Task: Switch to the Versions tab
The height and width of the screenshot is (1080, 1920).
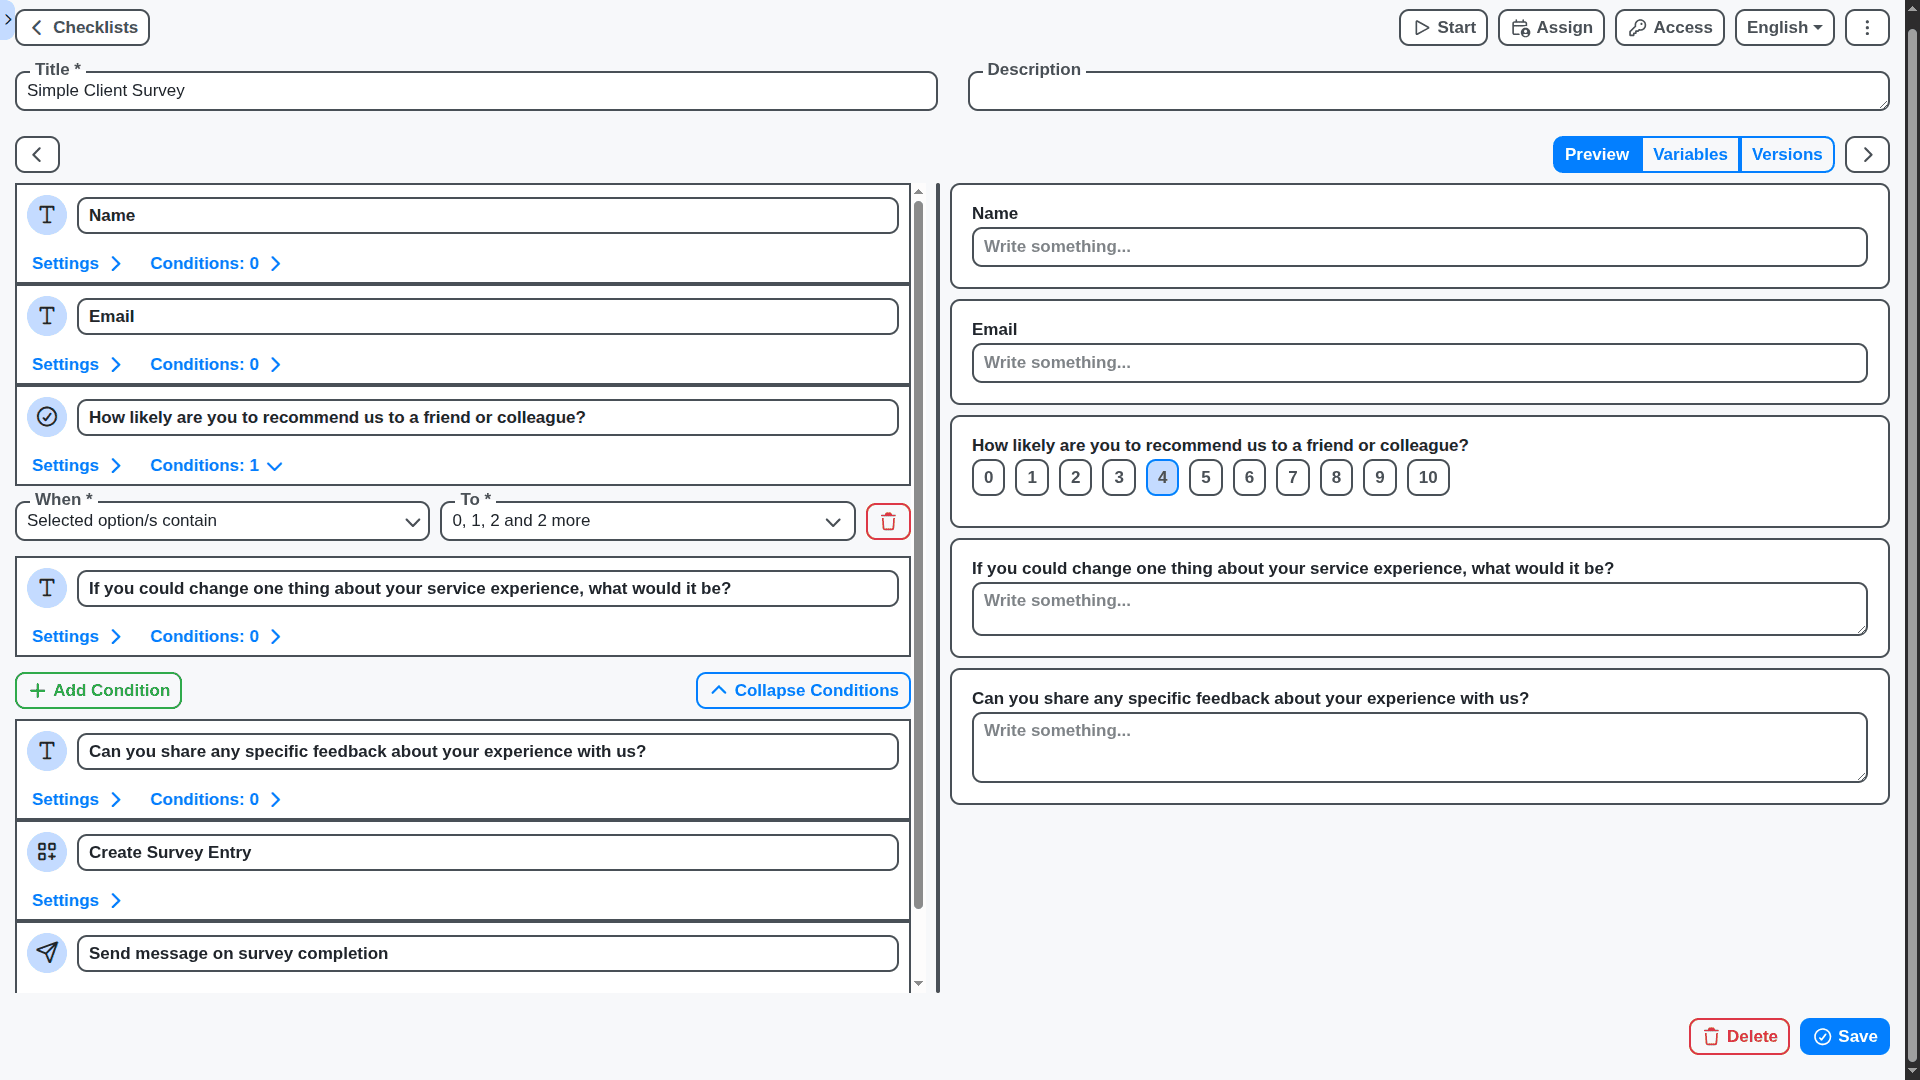Action: click(x=1787, y=154)
